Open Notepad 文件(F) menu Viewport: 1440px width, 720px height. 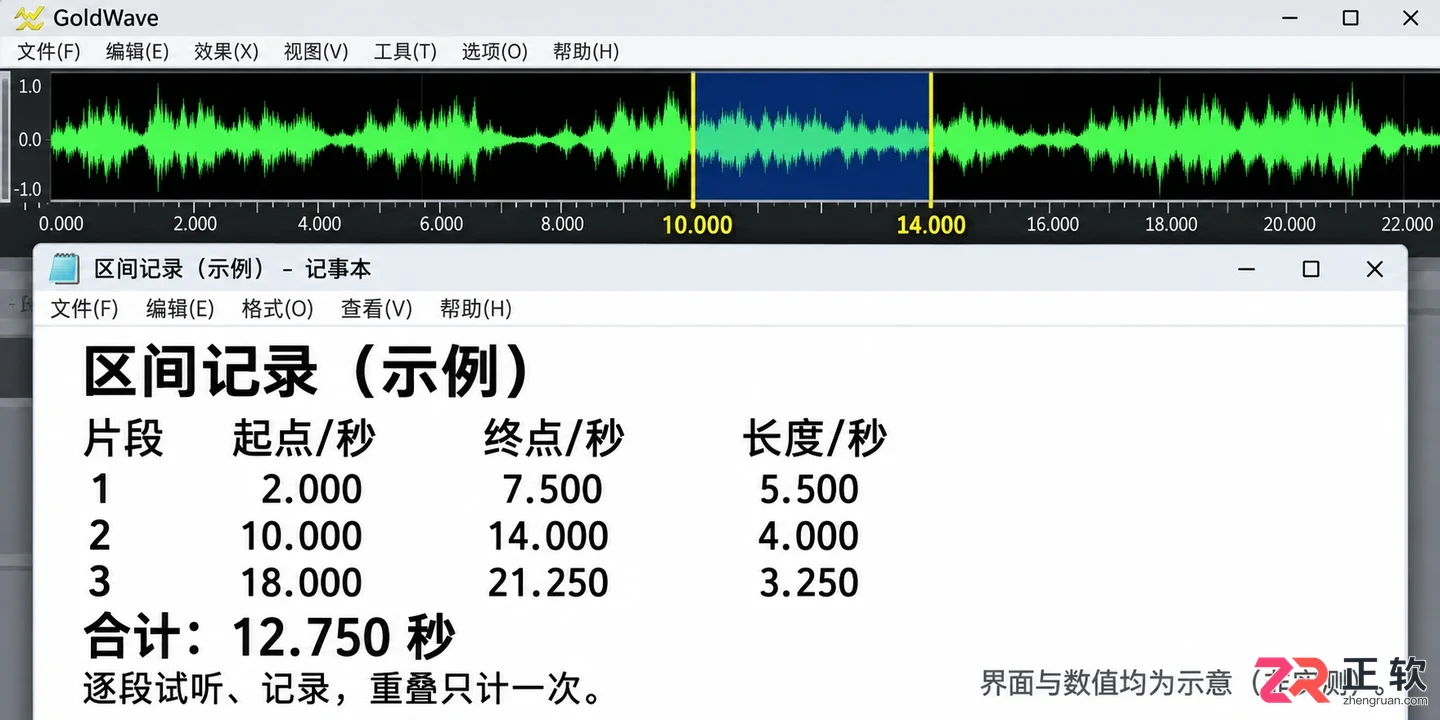[x=84, y=309]
